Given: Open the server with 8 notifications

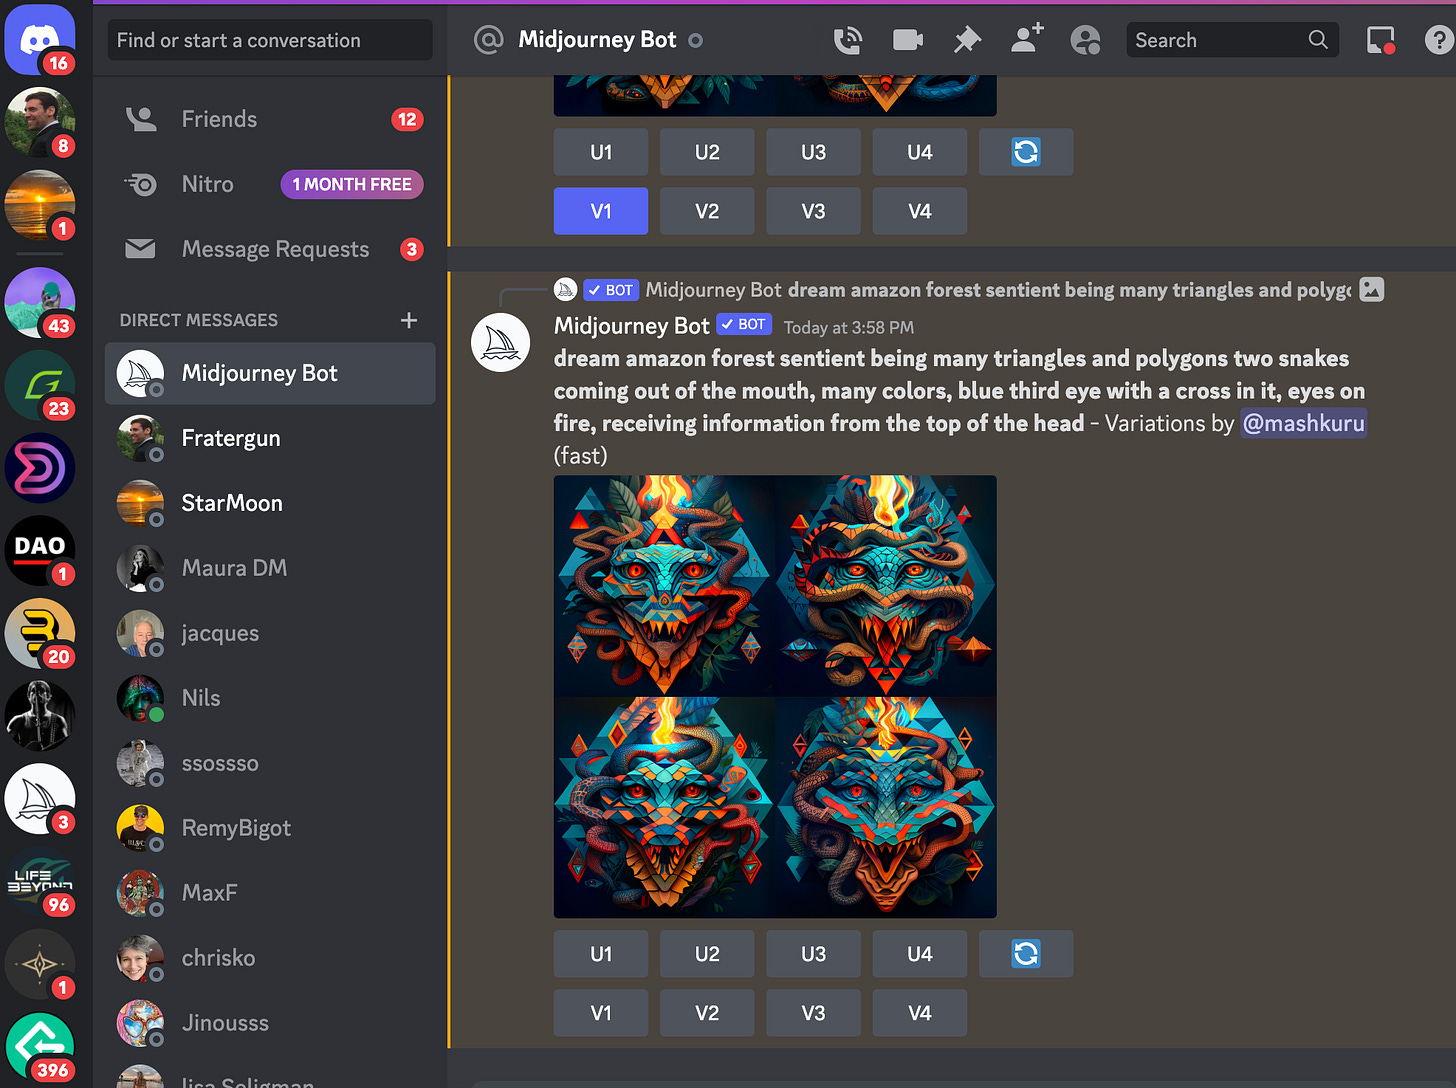Looking at the screenshot, I should 40,123.
